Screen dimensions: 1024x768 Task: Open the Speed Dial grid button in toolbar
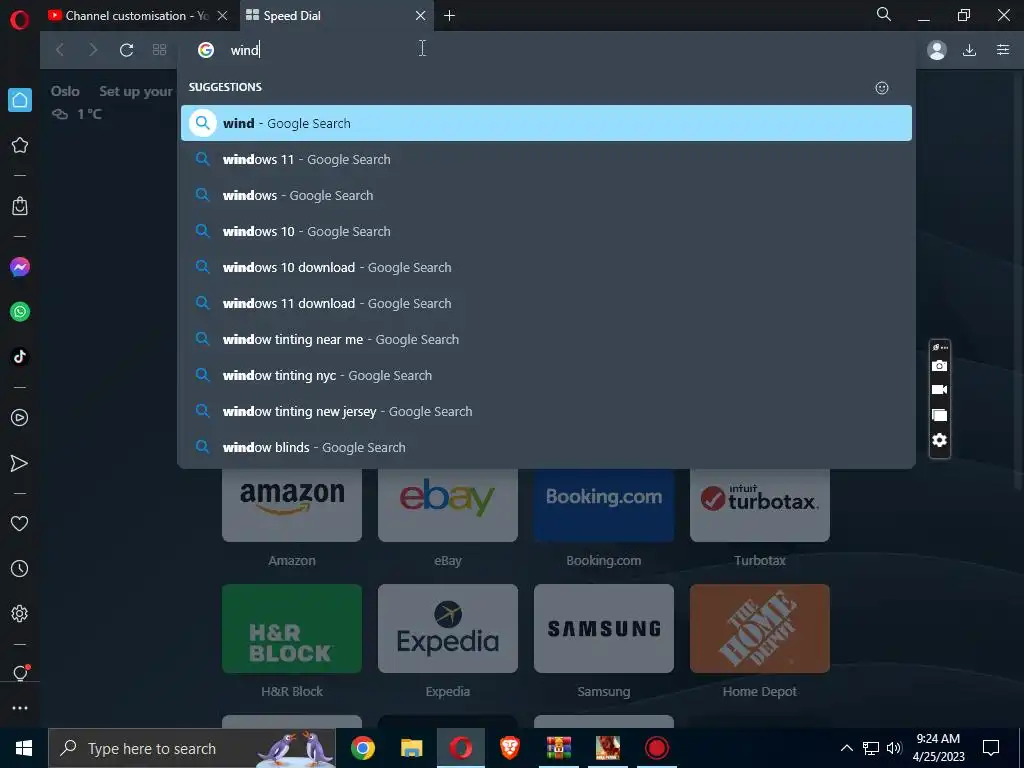159,50
